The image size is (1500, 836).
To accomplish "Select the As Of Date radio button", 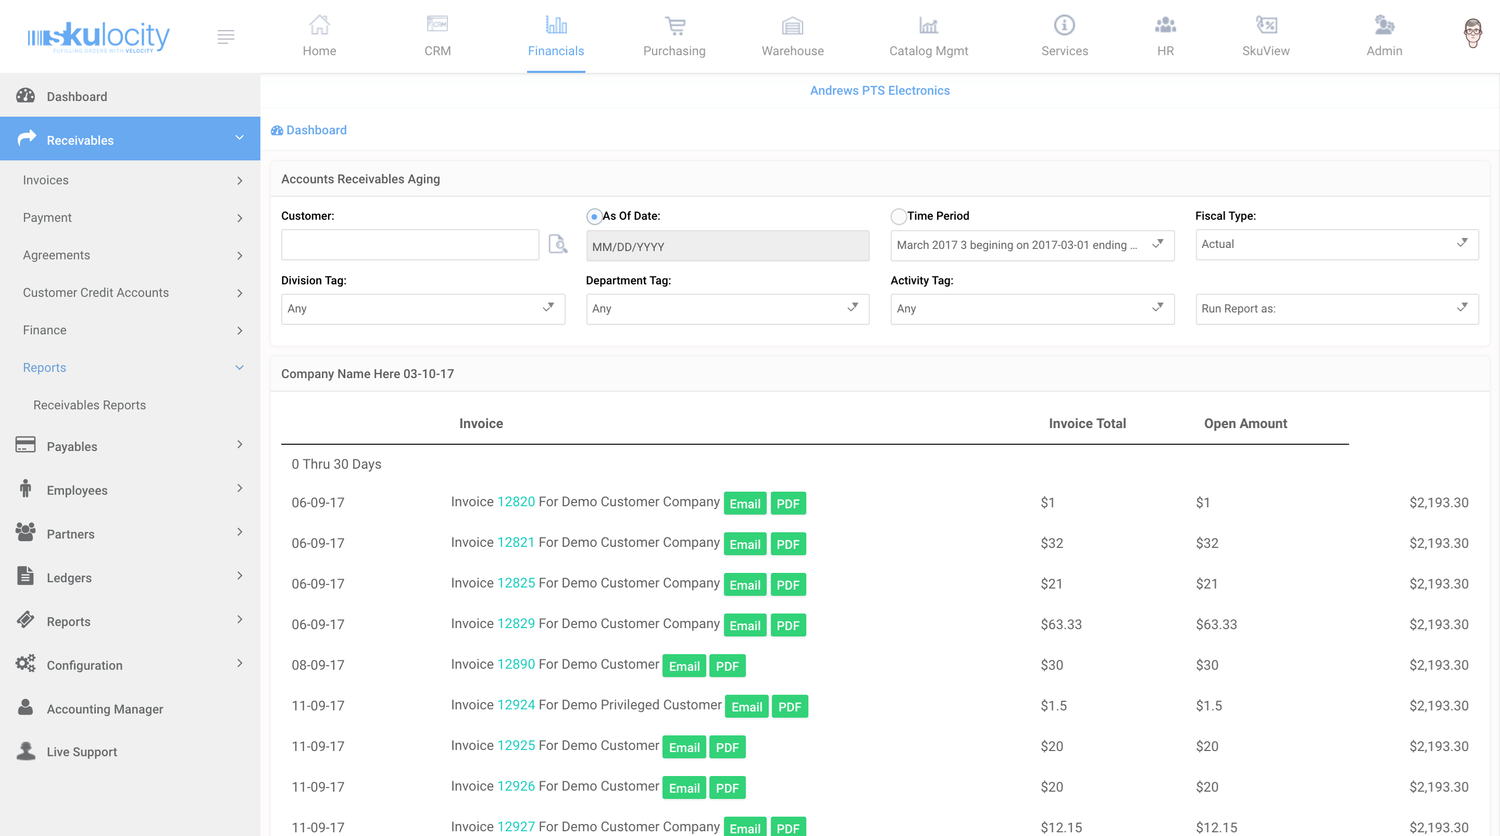I will point(594,215).
